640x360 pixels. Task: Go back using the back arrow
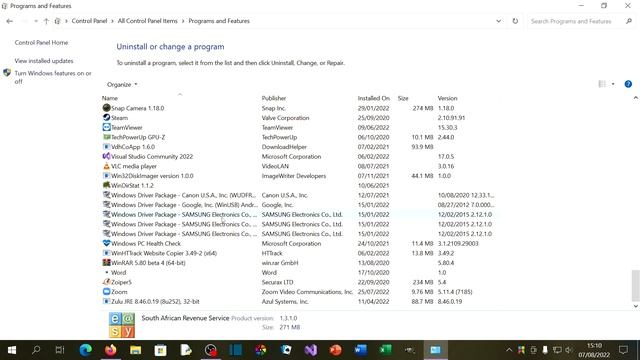10,21
